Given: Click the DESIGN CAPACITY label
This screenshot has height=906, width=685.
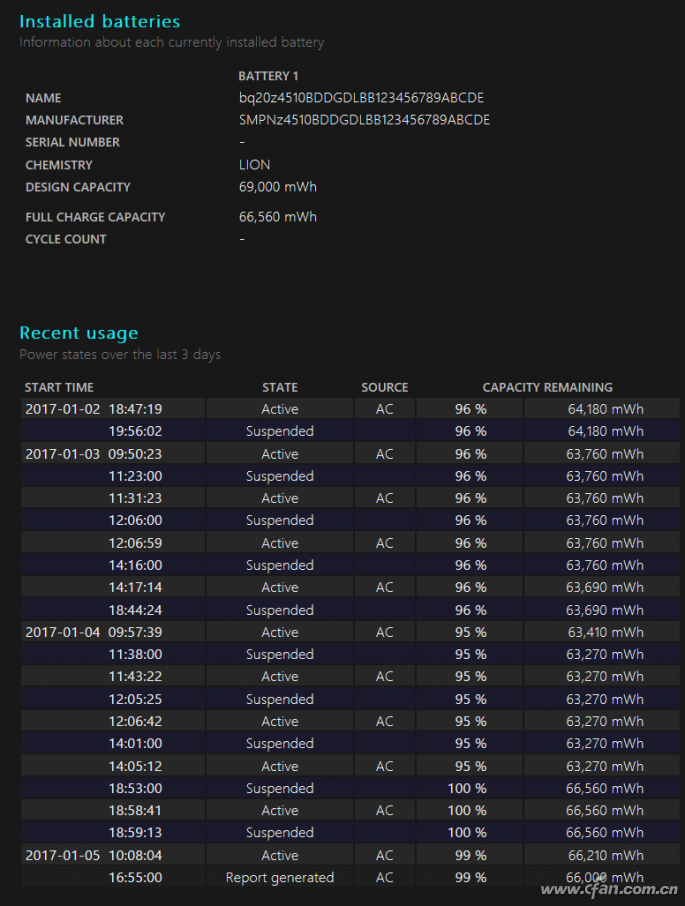Looking at the screenshot, I should [77, 187].
